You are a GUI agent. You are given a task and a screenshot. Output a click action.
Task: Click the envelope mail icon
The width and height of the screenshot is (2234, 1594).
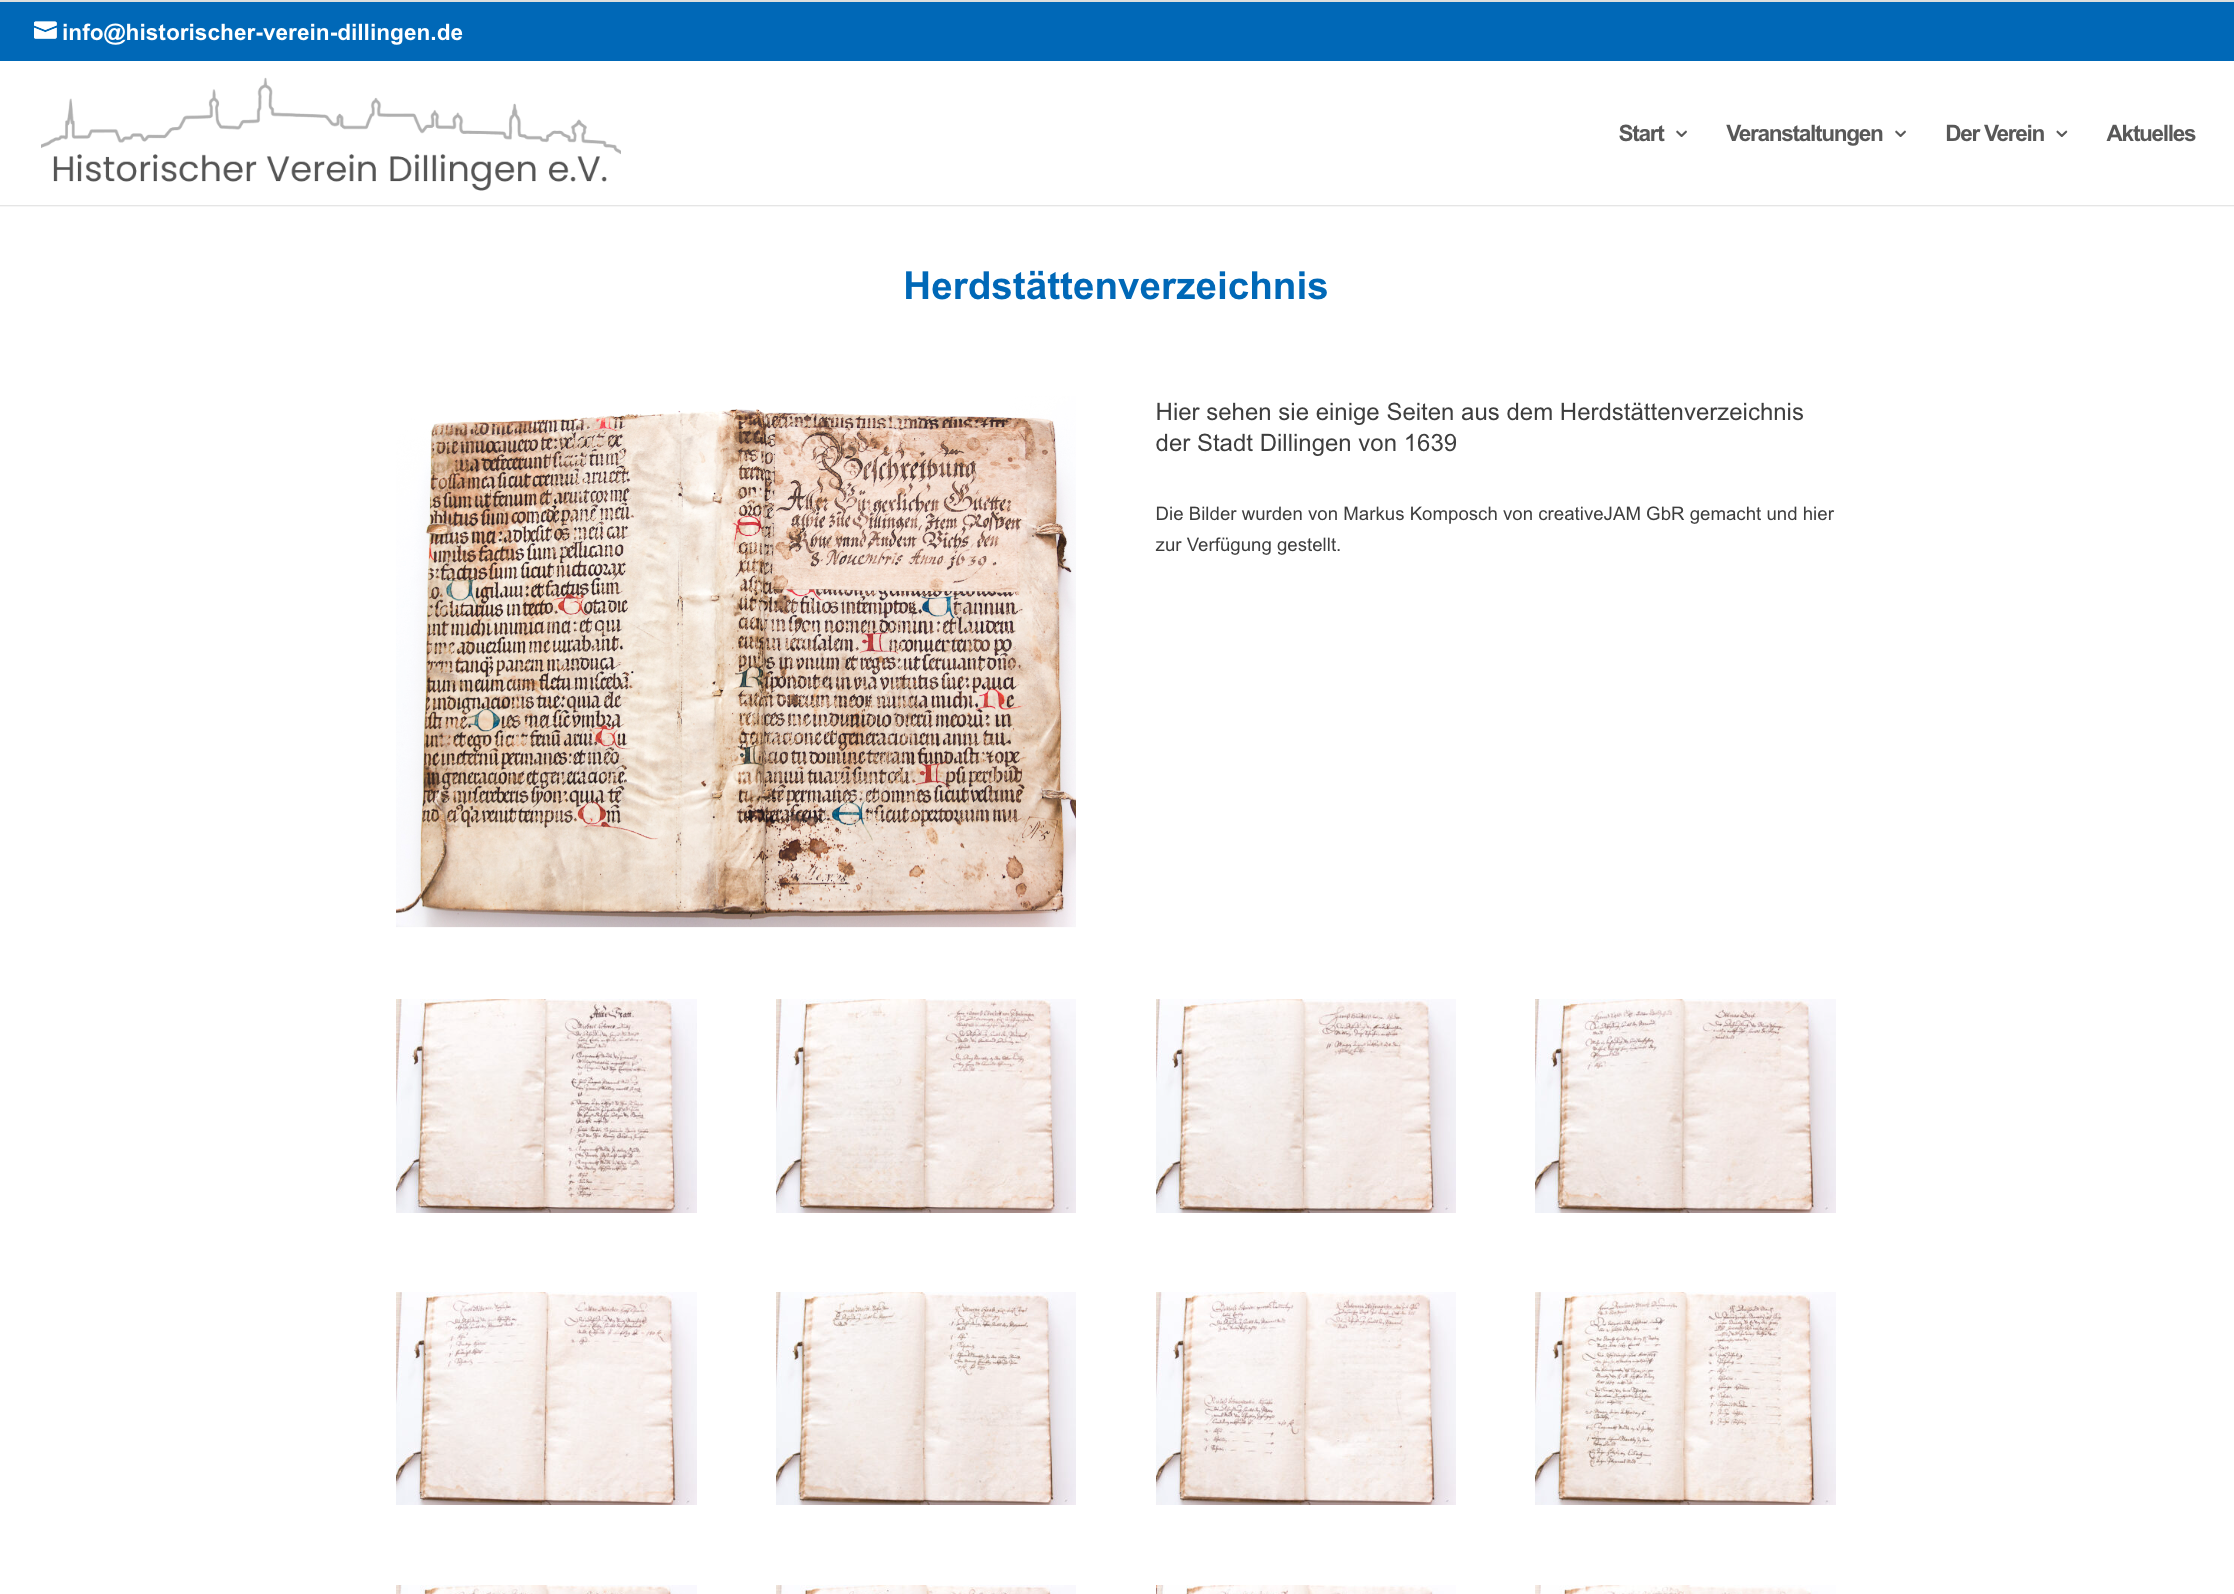point(45,31)
